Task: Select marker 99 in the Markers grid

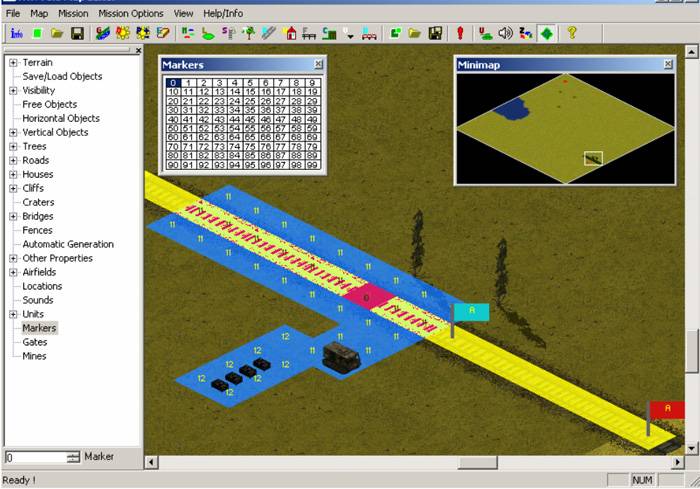Action: [312, 165]
